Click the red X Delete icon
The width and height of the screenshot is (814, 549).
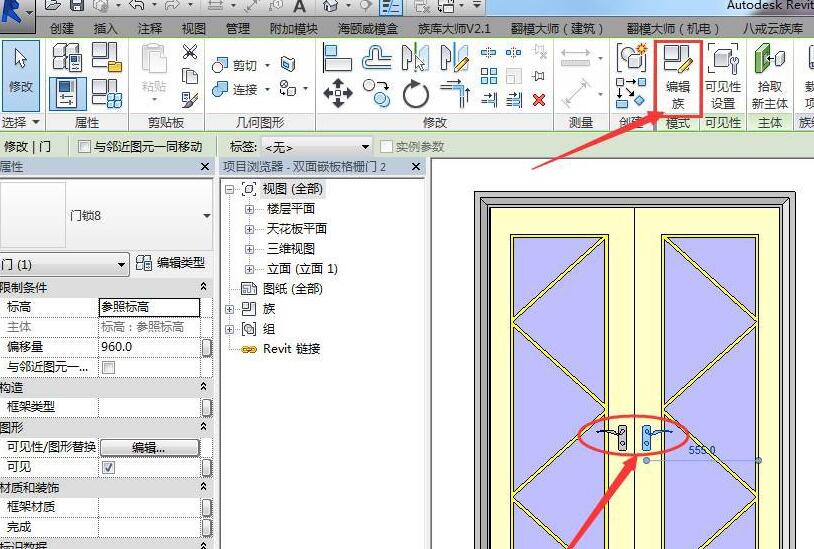(539, 99)
